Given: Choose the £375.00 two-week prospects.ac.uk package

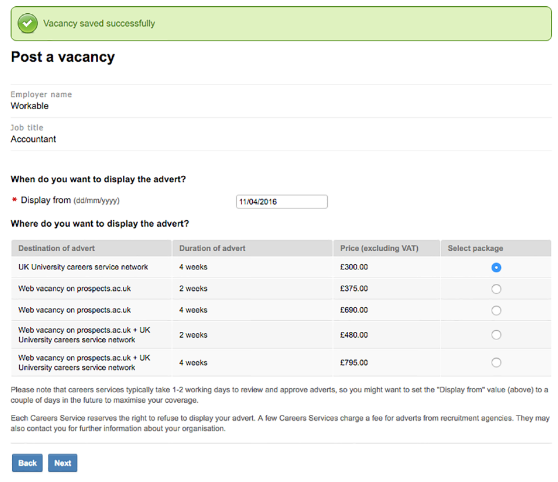Looking at the screenshot, I should pyautogui.click(x=496, y=289).
